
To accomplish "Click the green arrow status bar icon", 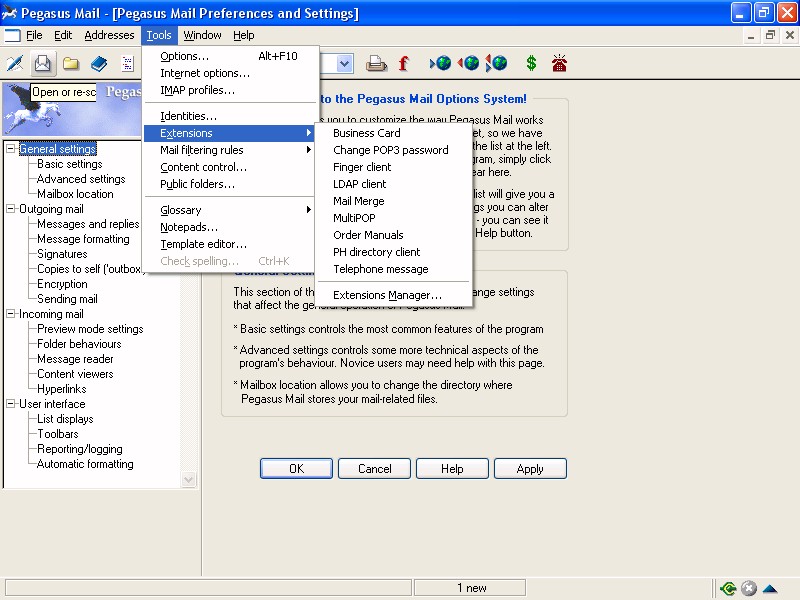I will pyautogui.click(x=728, y=588).
